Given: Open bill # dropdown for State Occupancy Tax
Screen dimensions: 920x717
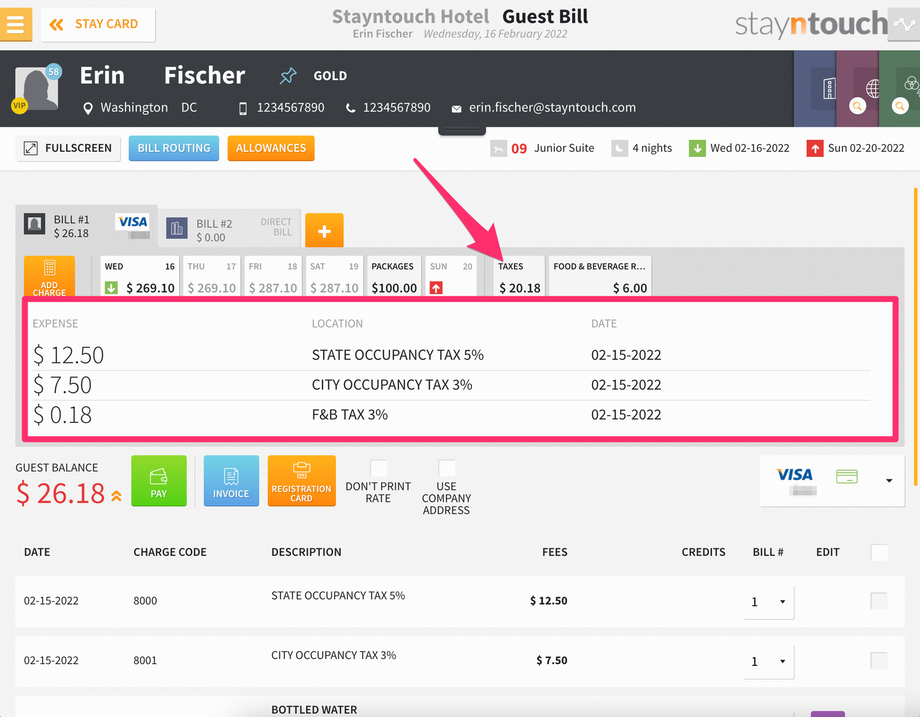Looking at the screenshot, I should tap(769, 602).
